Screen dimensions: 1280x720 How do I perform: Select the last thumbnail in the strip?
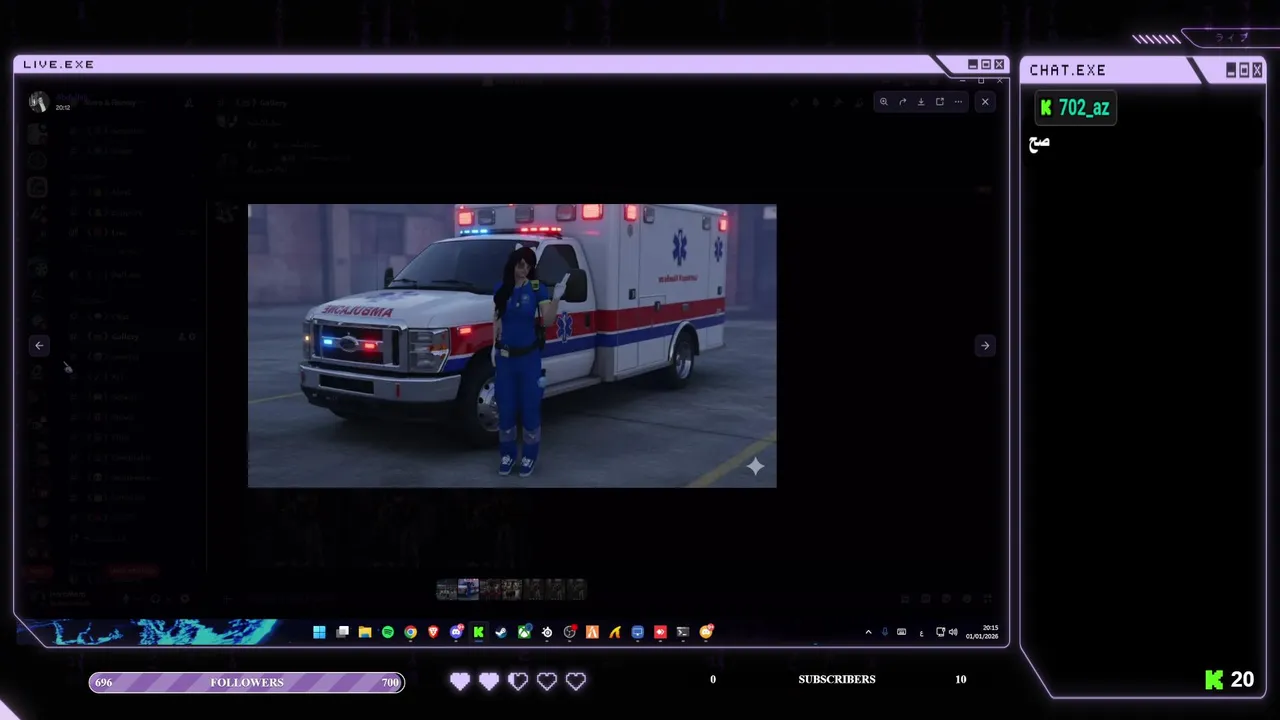click(577, 589)
